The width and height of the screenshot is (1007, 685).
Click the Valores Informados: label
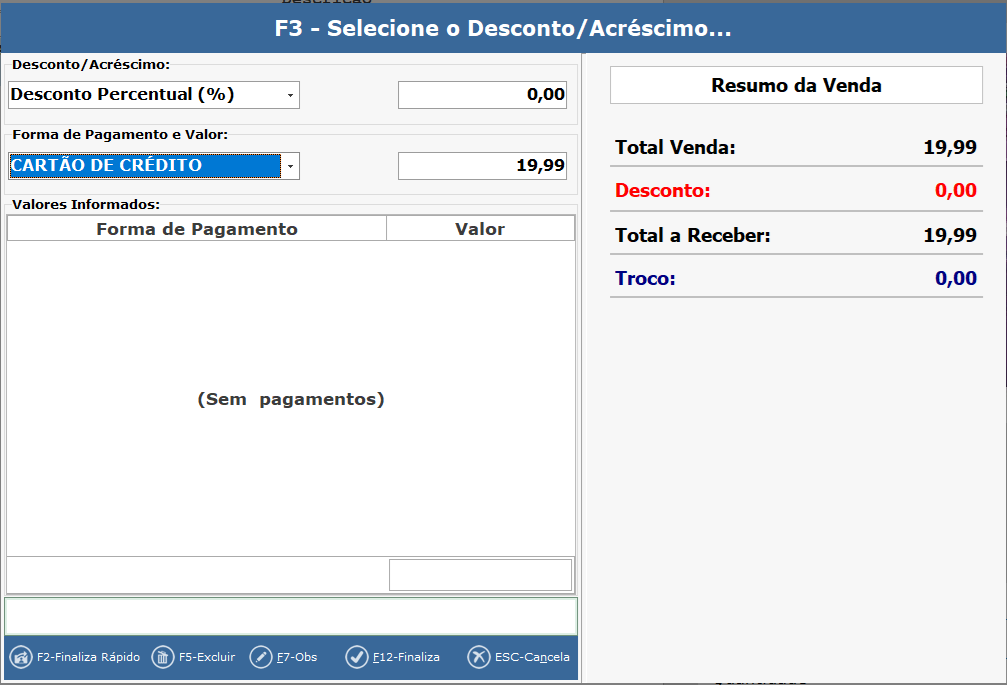pyautogui.click(x=86, y=205)
